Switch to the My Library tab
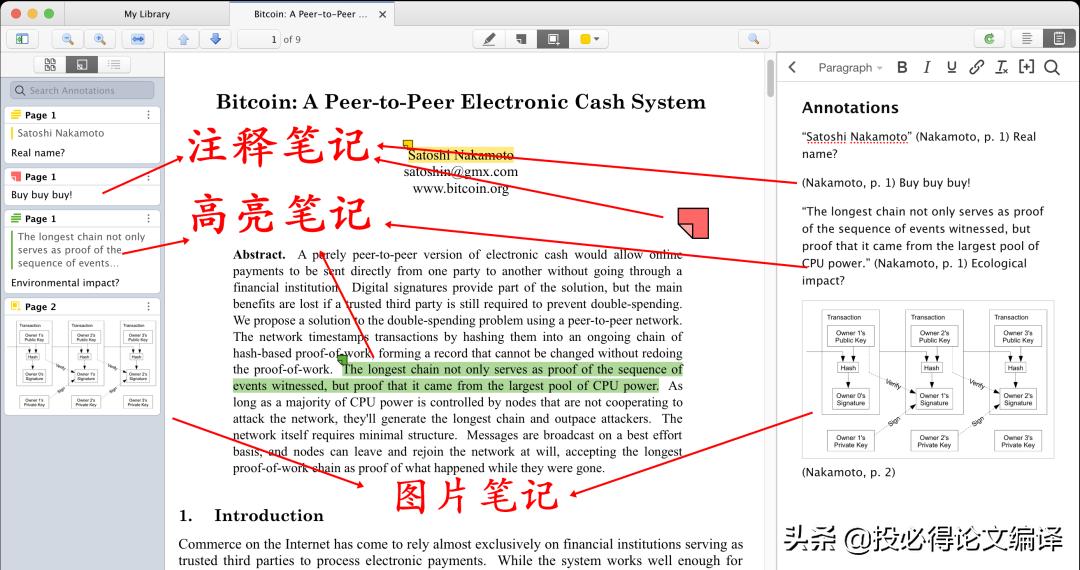The image size is (1080, 570). click(147, 14)
